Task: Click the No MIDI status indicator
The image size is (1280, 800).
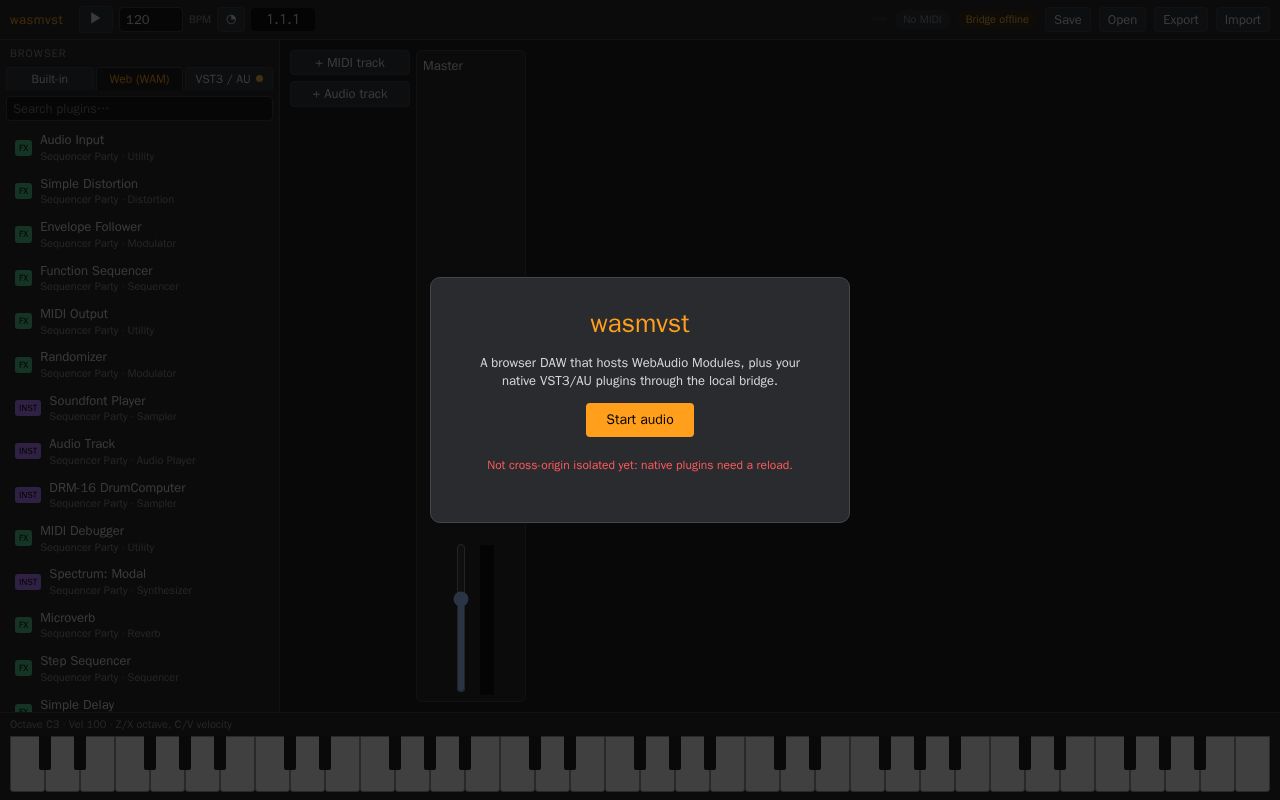Action: tap(922, 19)
